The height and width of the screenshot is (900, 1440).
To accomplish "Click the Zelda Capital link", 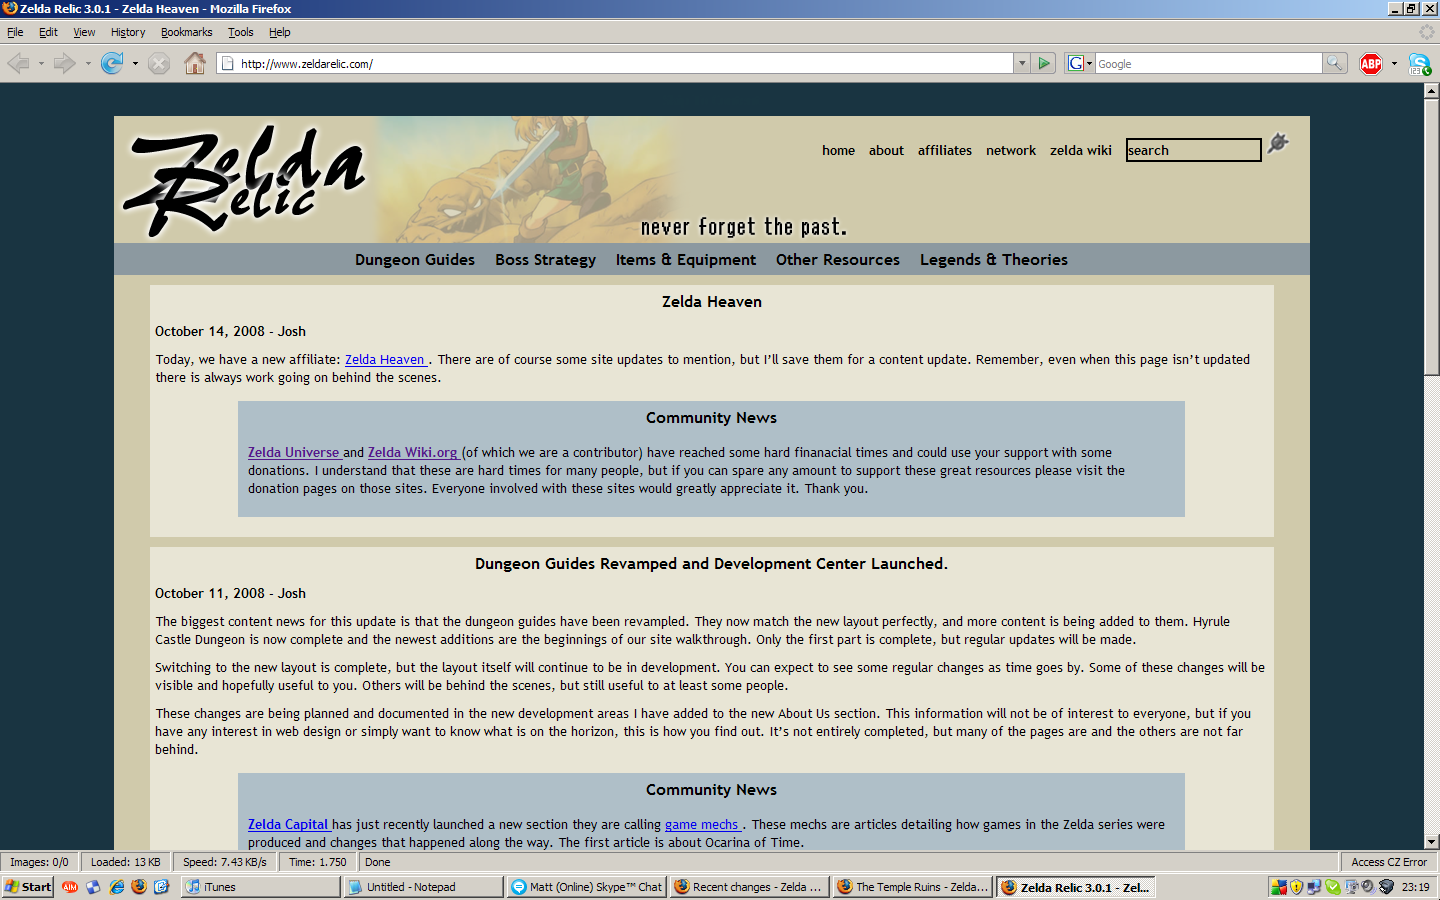I will [x=288, y=825].
